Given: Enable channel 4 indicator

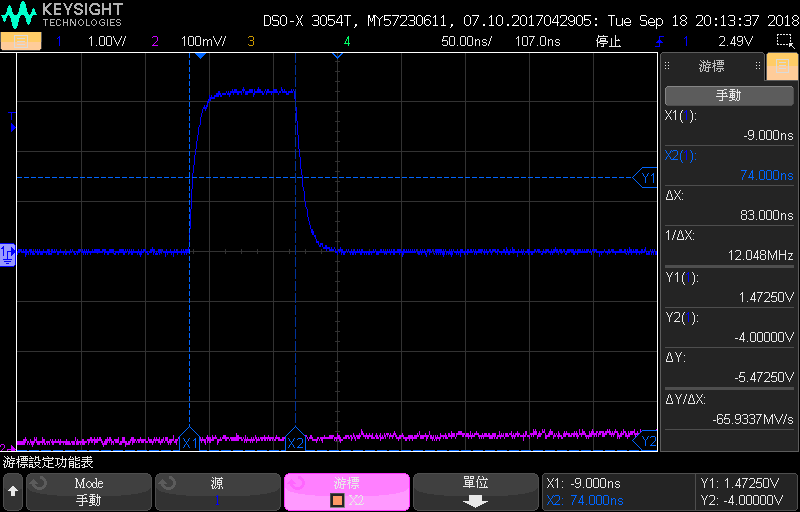Looking at the screenshot, I should coord(347,41).
